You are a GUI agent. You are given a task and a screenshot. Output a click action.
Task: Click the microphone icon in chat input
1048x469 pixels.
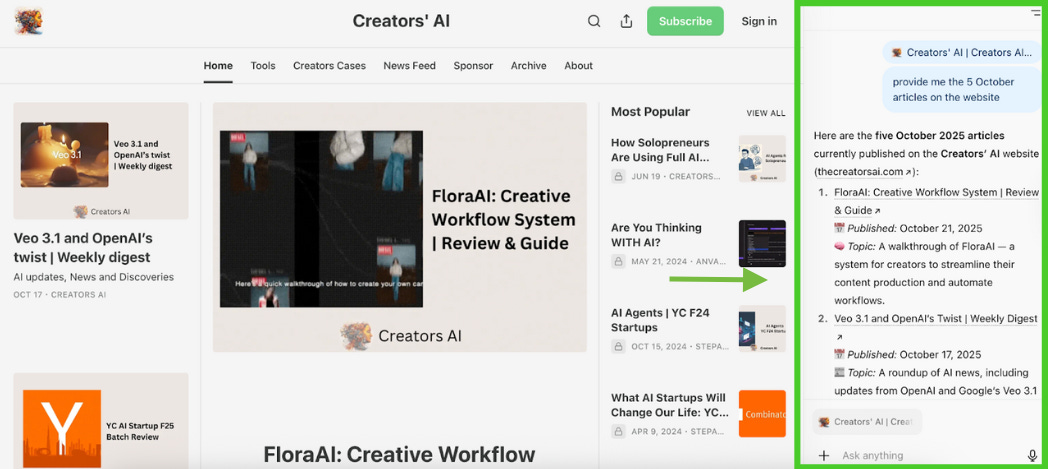point(1033,456)
